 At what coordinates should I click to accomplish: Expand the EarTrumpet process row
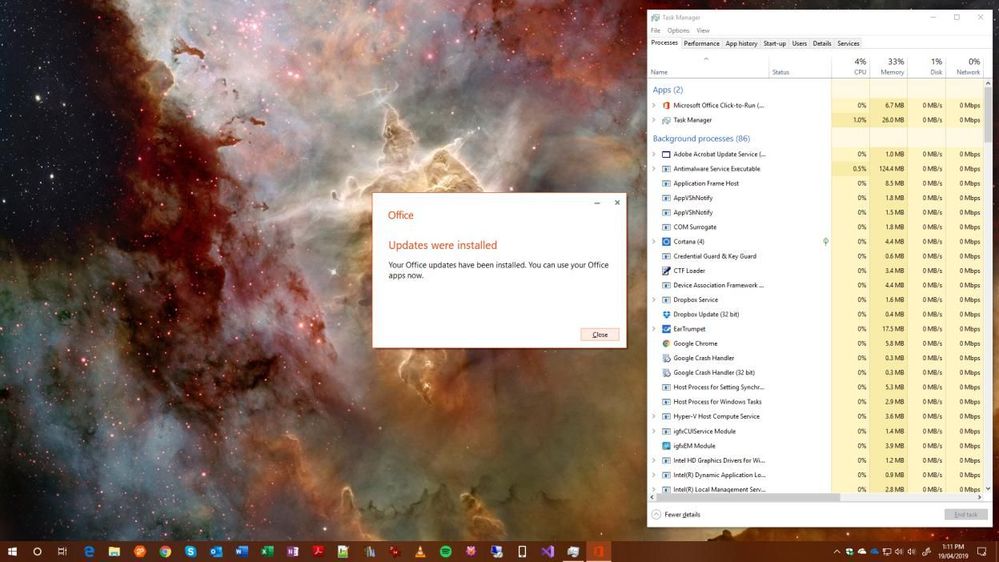click(x=654, y=329)
